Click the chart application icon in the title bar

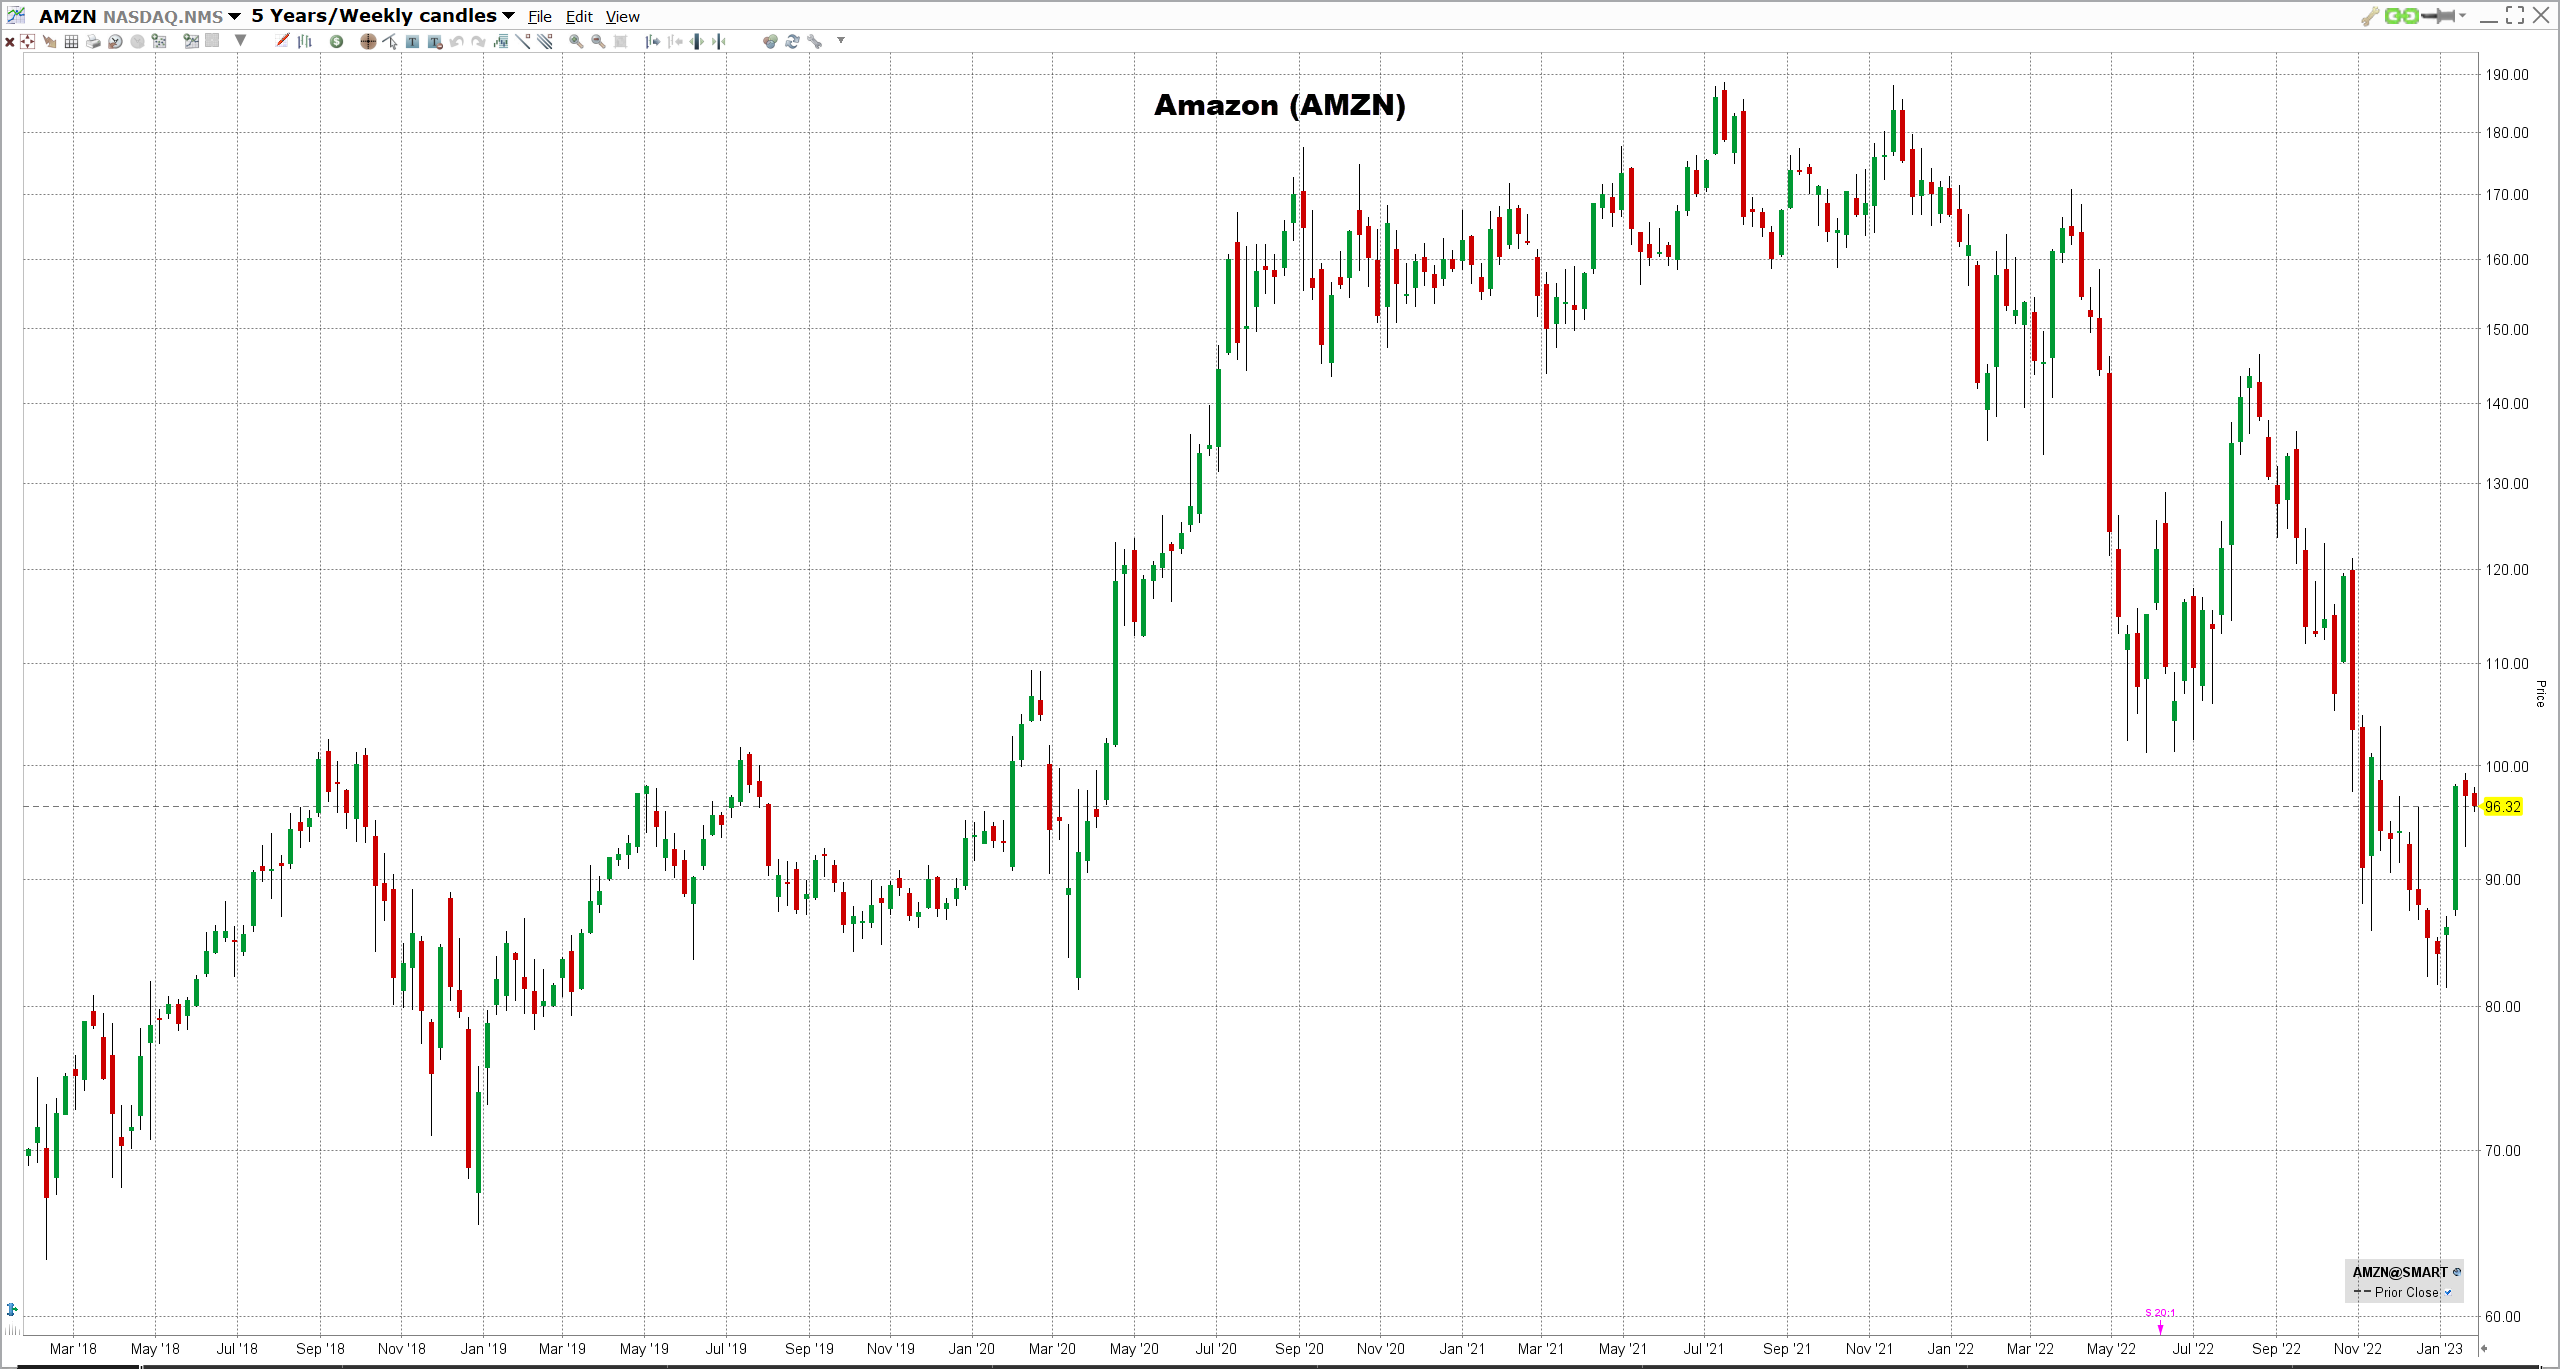16,15
